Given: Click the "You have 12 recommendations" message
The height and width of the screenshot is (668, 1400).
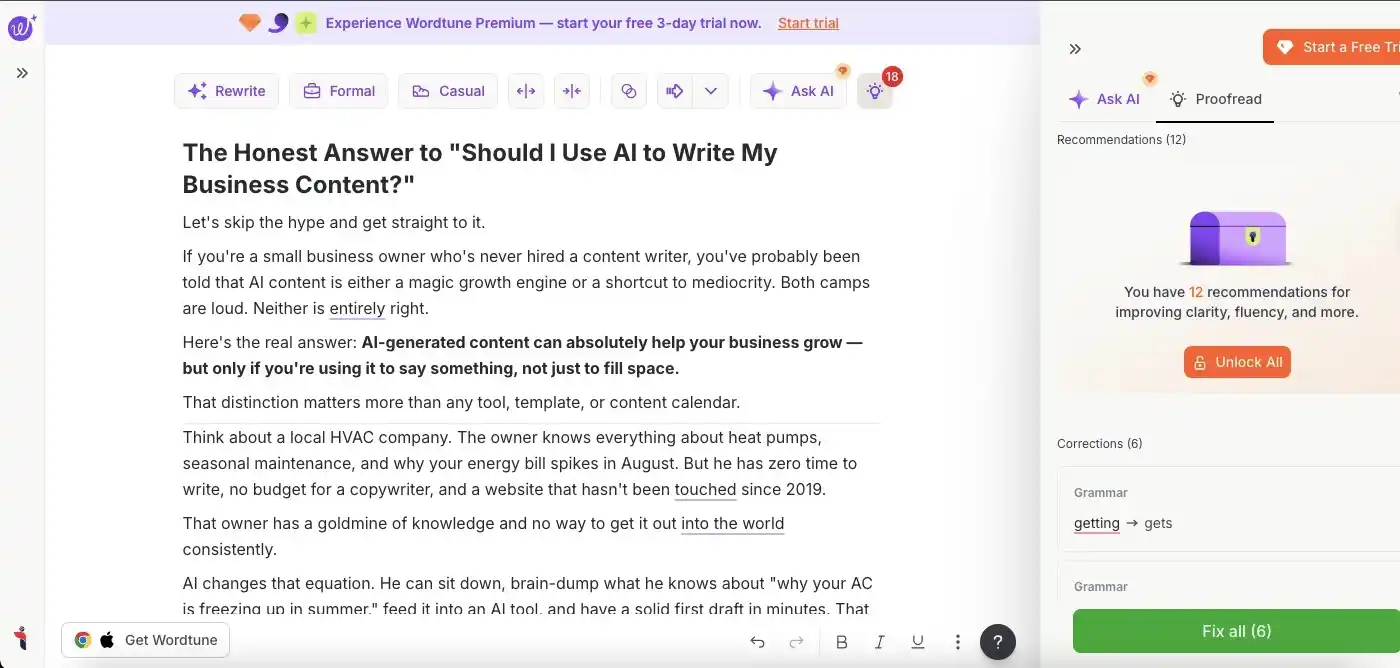Looking at the screenshot, I should [1236, 302].
